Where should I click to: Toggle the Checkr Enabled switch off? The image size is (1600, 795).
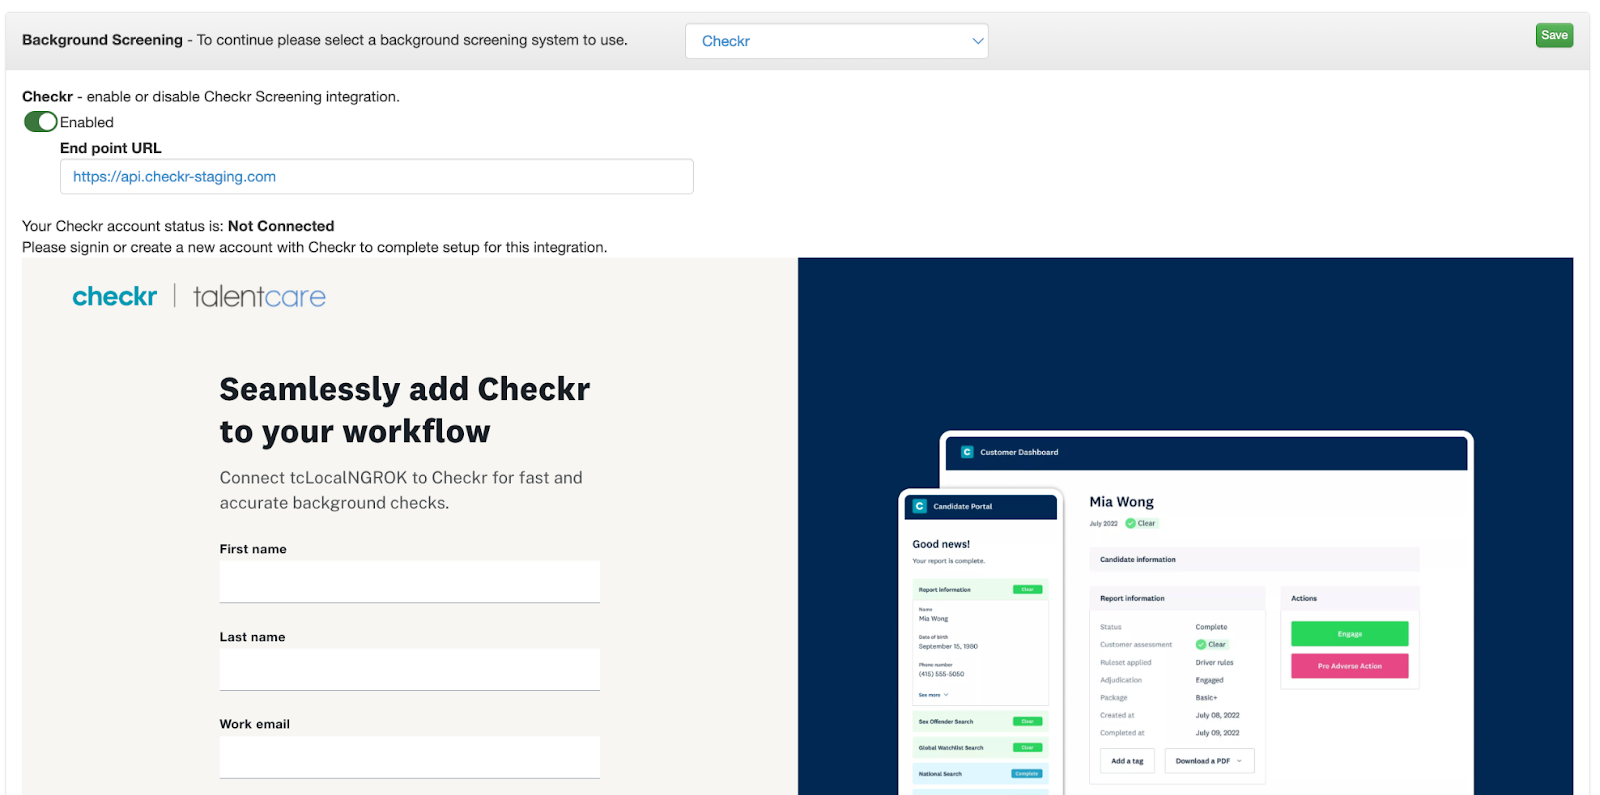(41, 122)
